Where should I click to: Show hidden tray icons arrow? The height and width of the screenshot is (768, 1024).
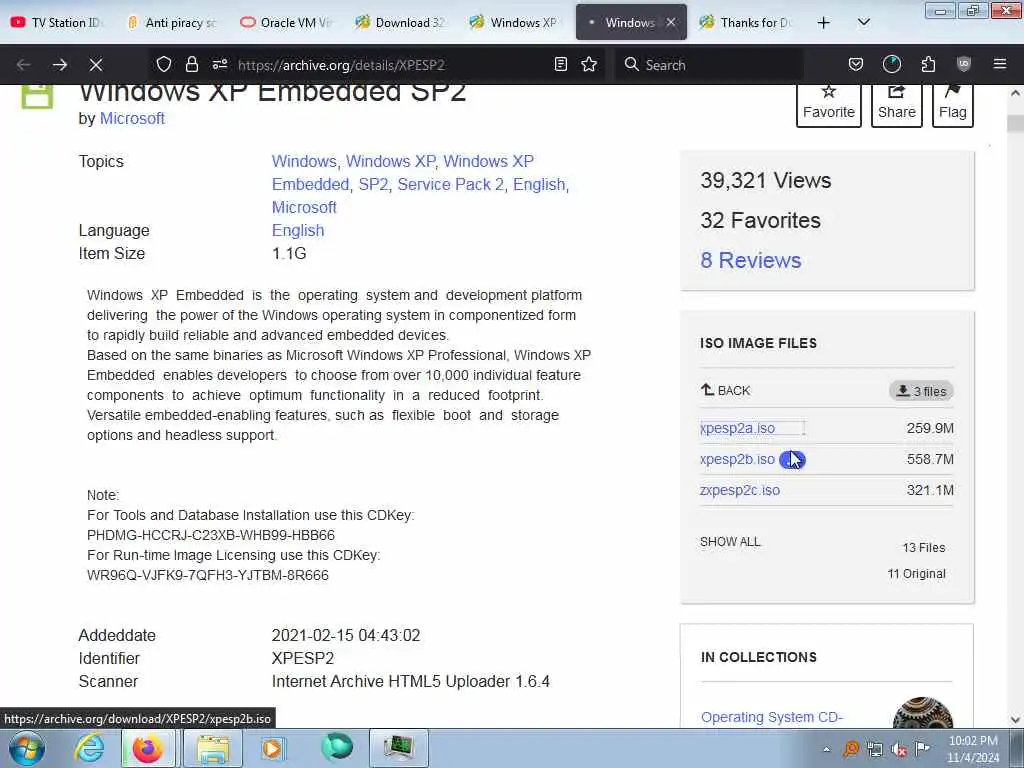point(827,749)
